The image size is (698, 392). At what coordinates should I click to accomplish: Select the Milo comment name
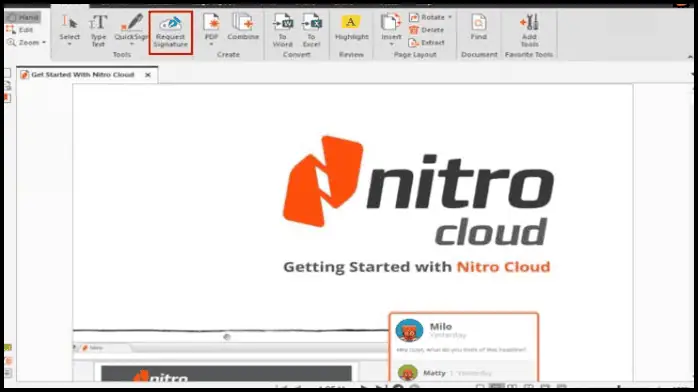point(441,327)
